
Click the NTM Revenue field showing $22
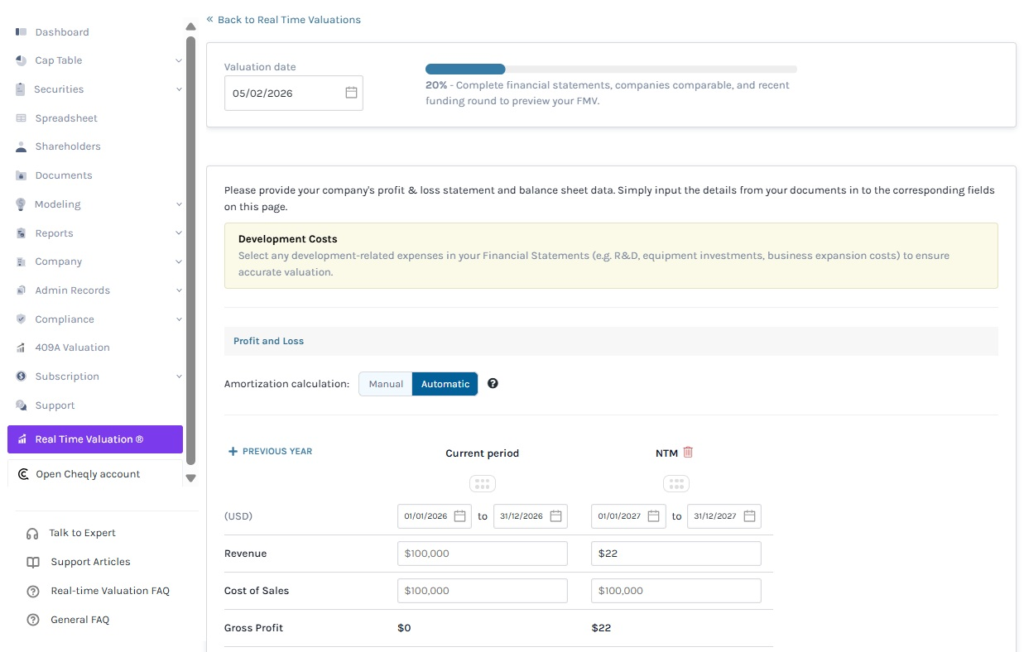pos(676,553)
